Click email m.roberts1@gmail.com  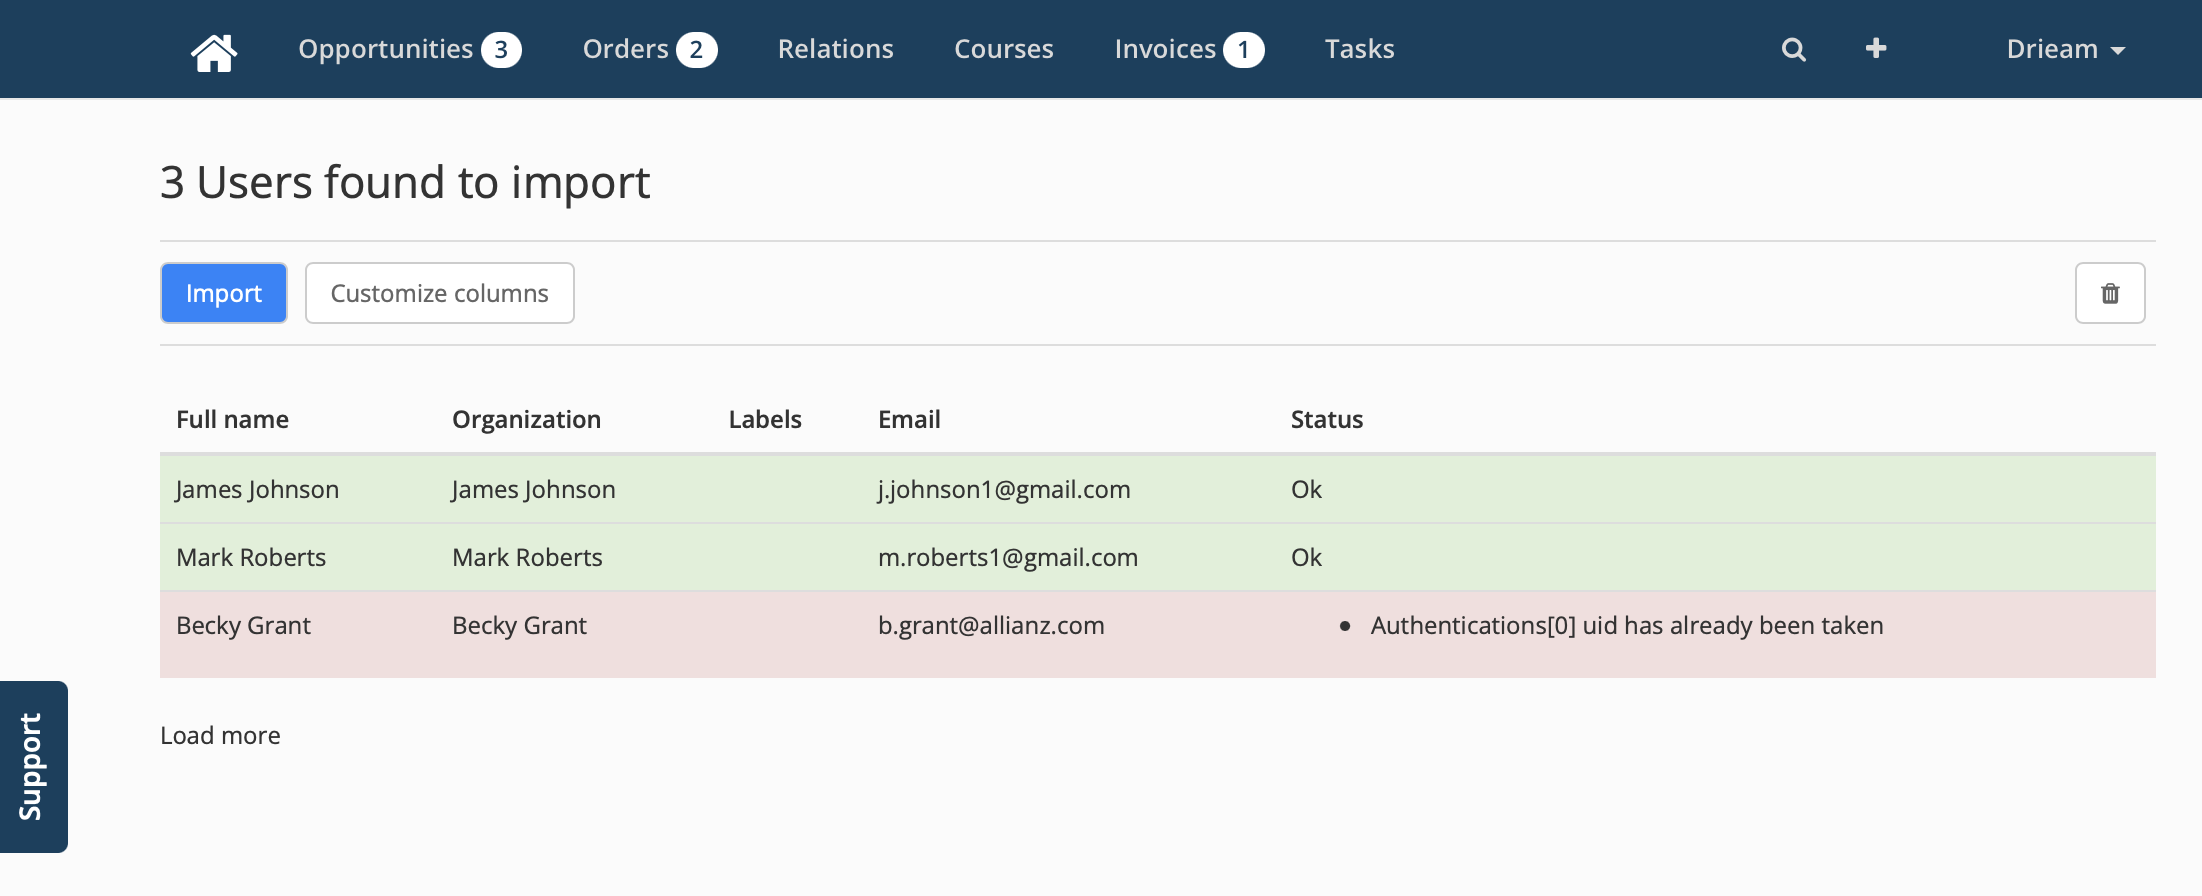click(x=1008, y=557)
